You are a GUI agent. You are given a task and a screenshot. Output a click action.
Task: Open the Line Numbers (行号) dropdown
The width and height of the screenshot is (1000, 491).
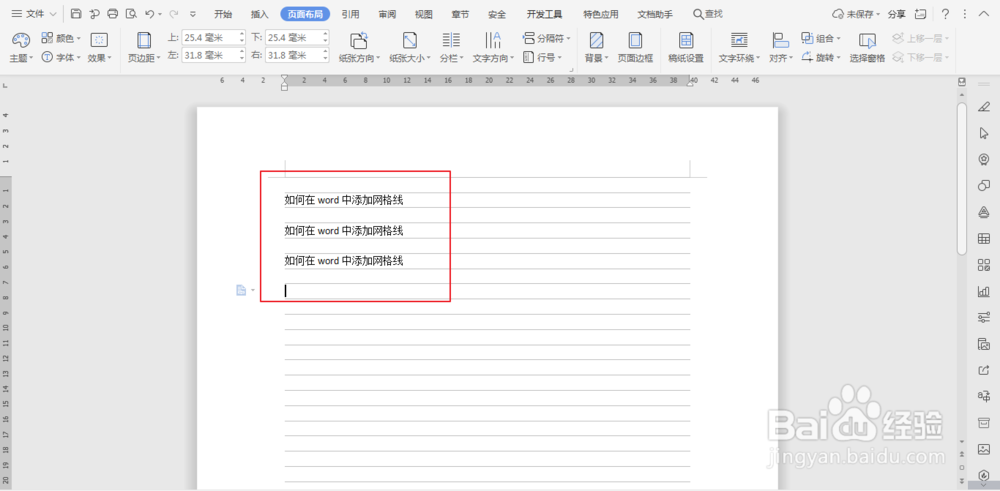542,57
